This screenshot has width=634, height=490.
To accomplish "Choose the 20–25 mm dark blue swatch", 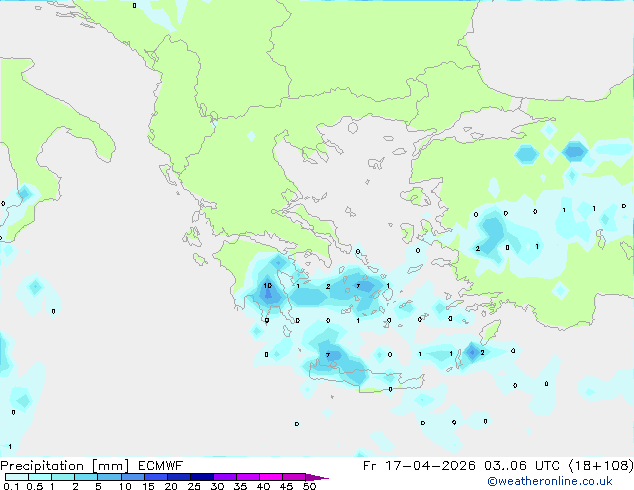I will [x=178, y=477].
